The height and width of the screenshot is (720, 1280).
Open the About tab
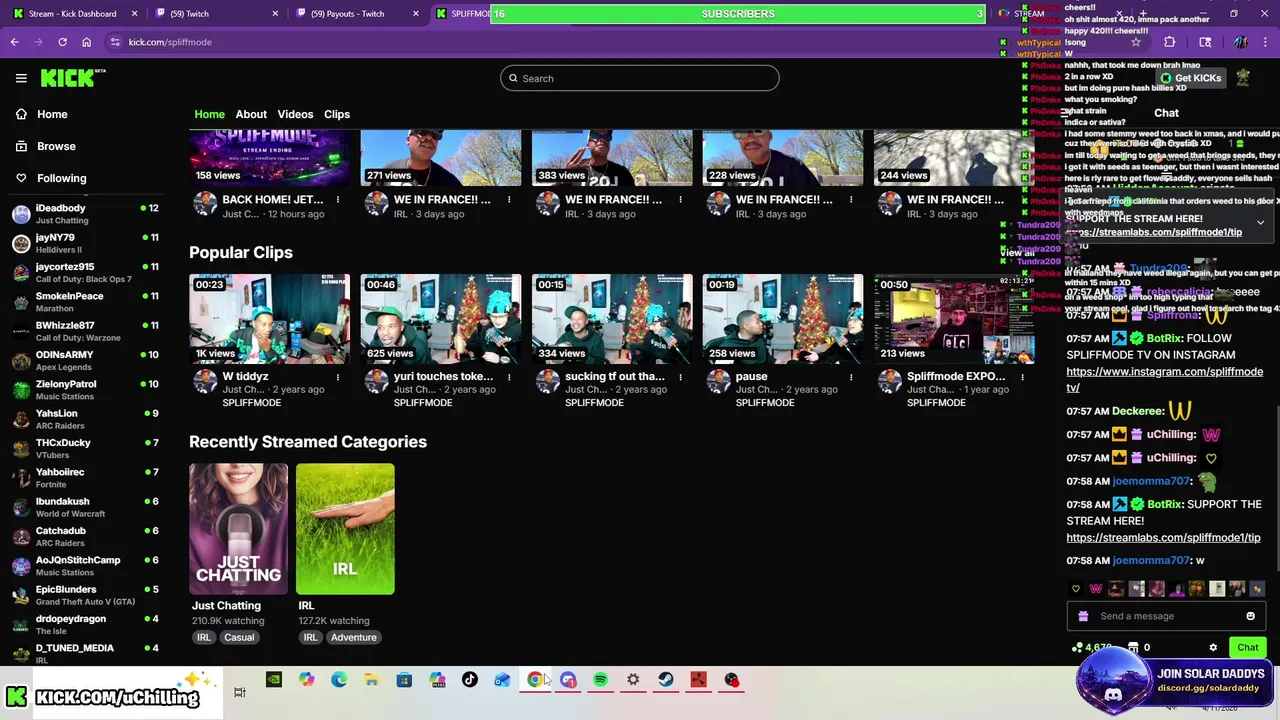[x=251, y=114]
